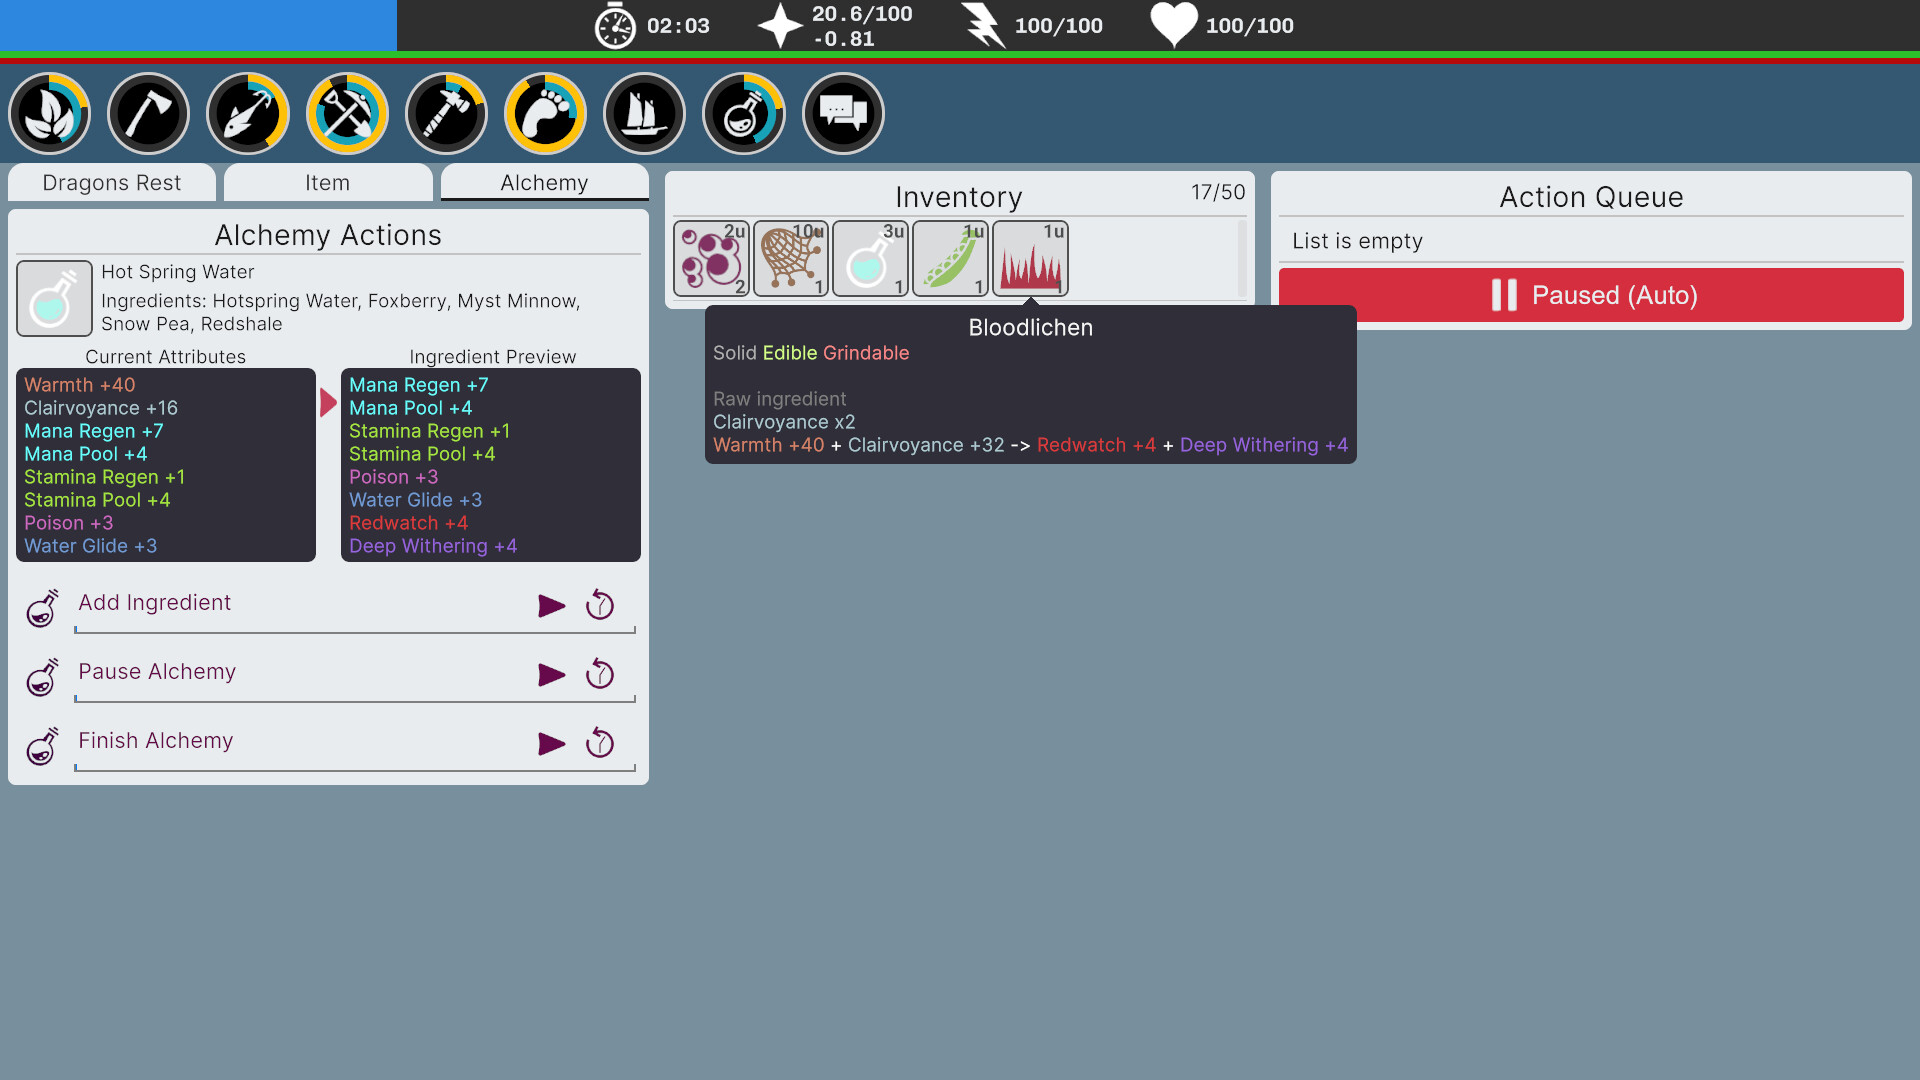
Task: Open the mining pickaxe skill
Action: 346,113
